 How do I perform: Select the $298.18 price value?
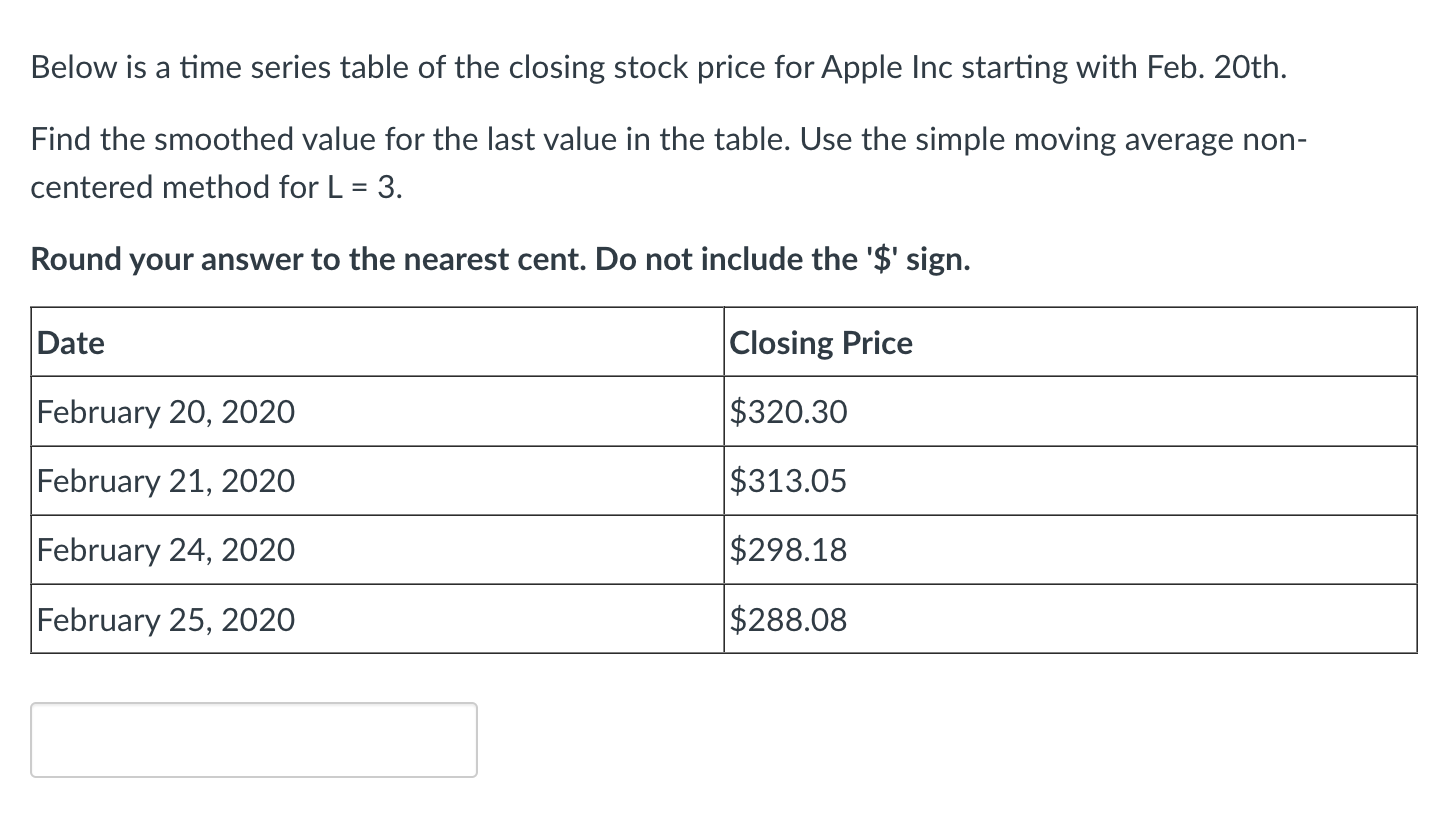(x=789, y=550)
